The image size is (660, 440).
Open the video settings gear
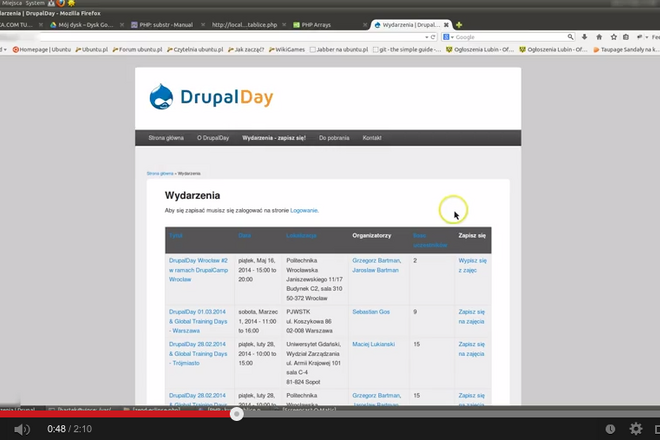636,428
